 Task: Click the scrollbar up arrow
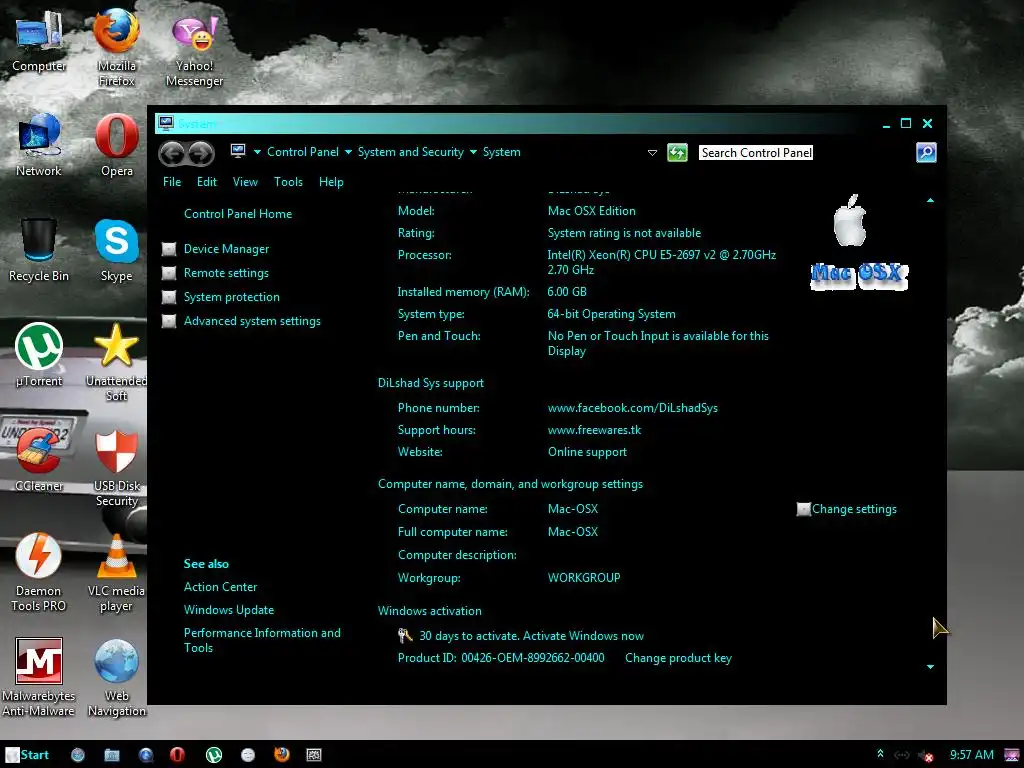[930, 200]
